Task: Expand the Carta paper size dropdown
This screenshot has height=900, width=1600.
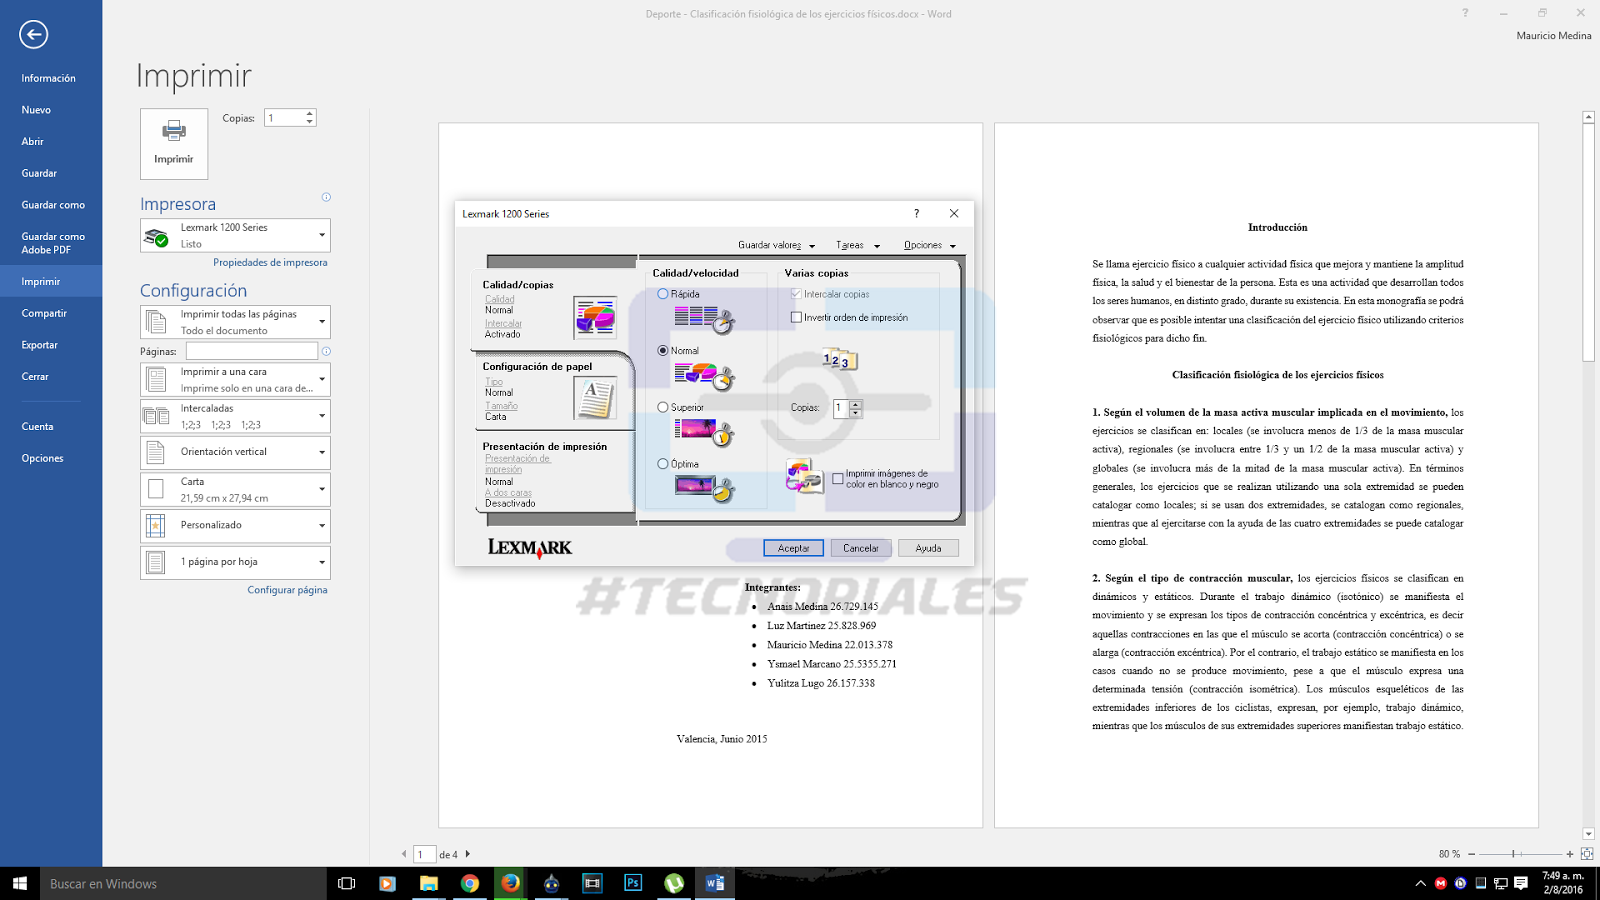Action: tap(235, 489)
